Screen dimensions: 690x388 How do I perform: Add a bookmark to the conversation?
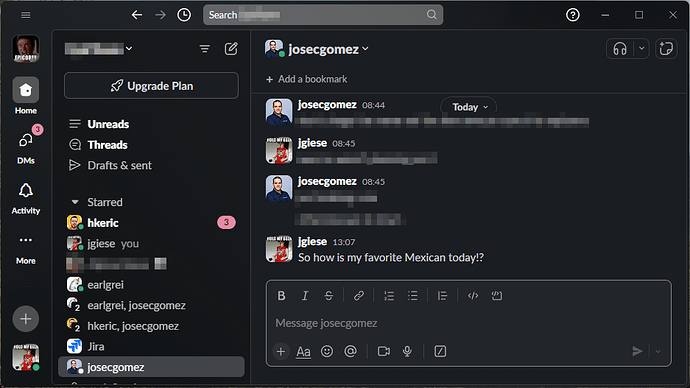click(307, 79)
